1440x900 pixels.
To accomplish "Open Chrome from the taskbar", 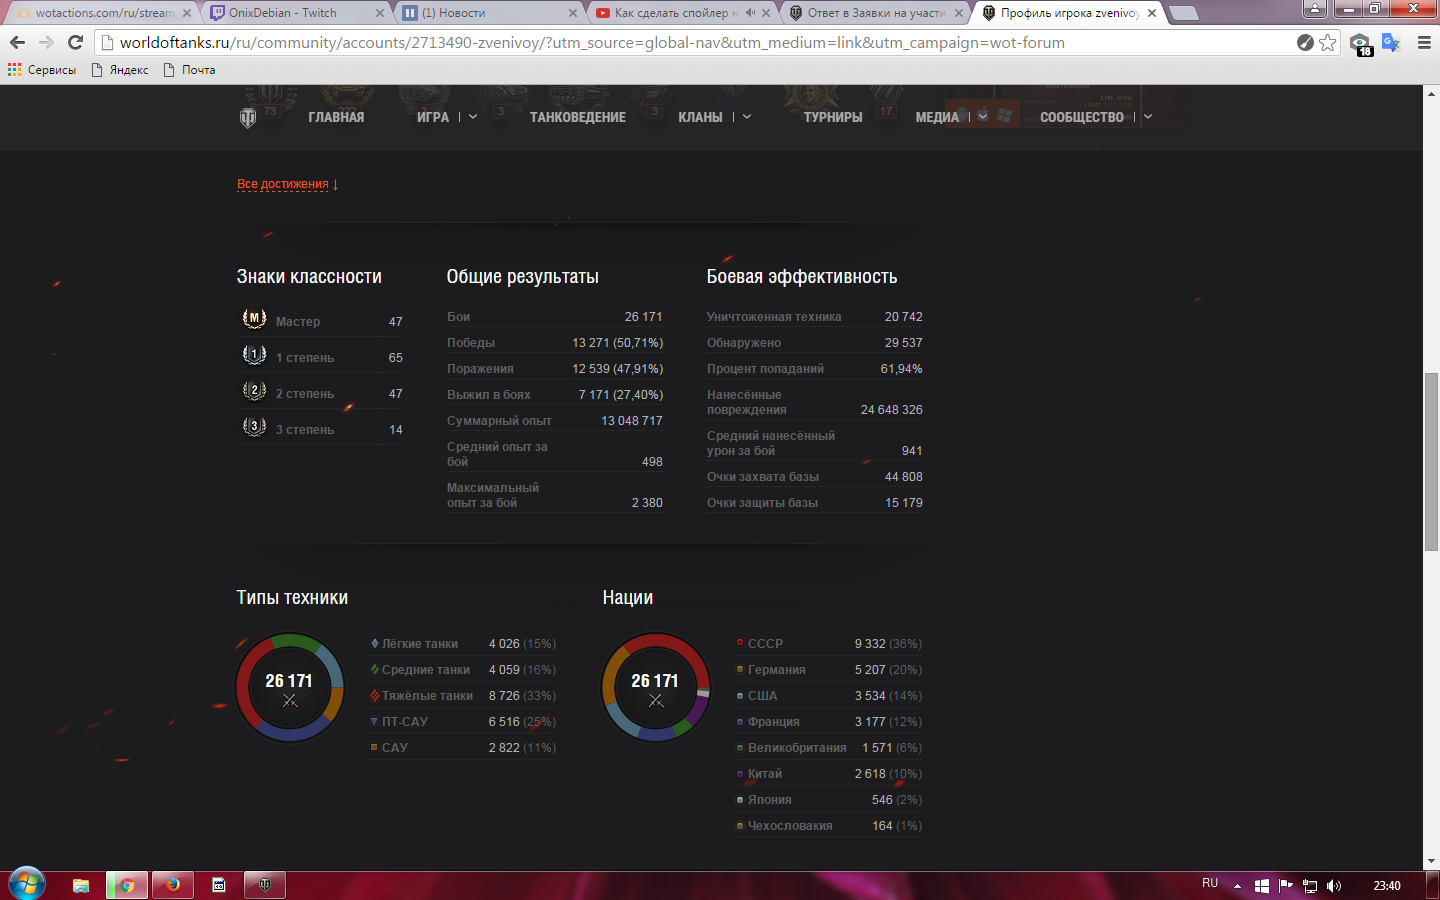I will tap(127, 885).
